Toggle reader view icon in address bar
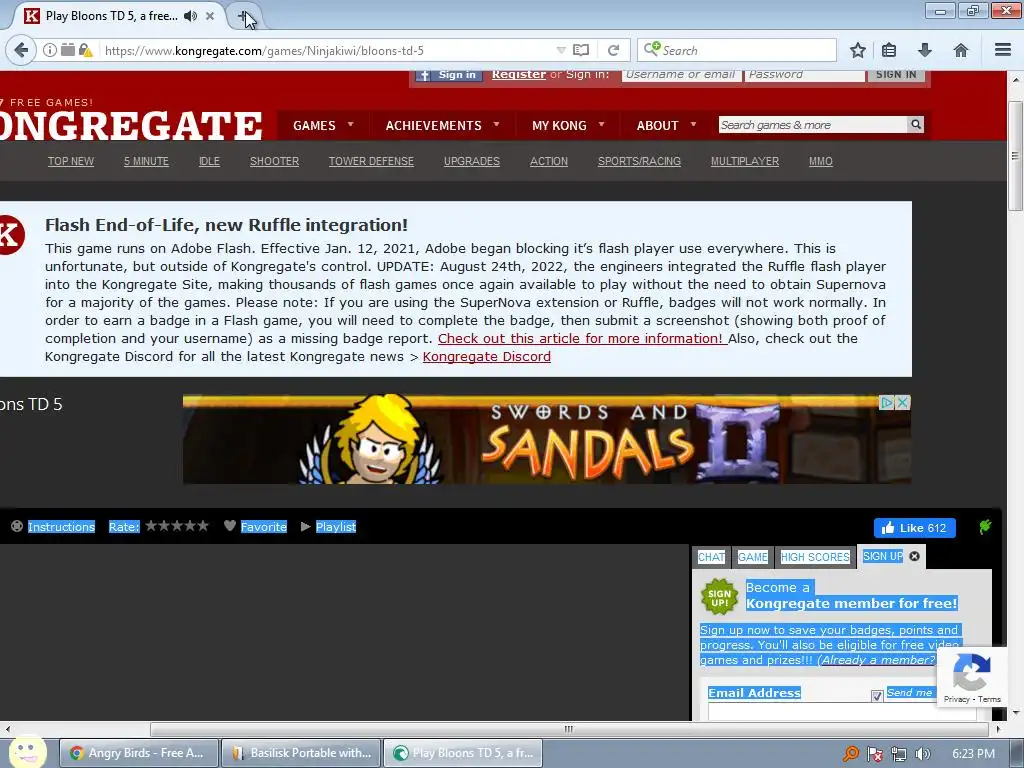1024x768 pixels. pos(581,50)
